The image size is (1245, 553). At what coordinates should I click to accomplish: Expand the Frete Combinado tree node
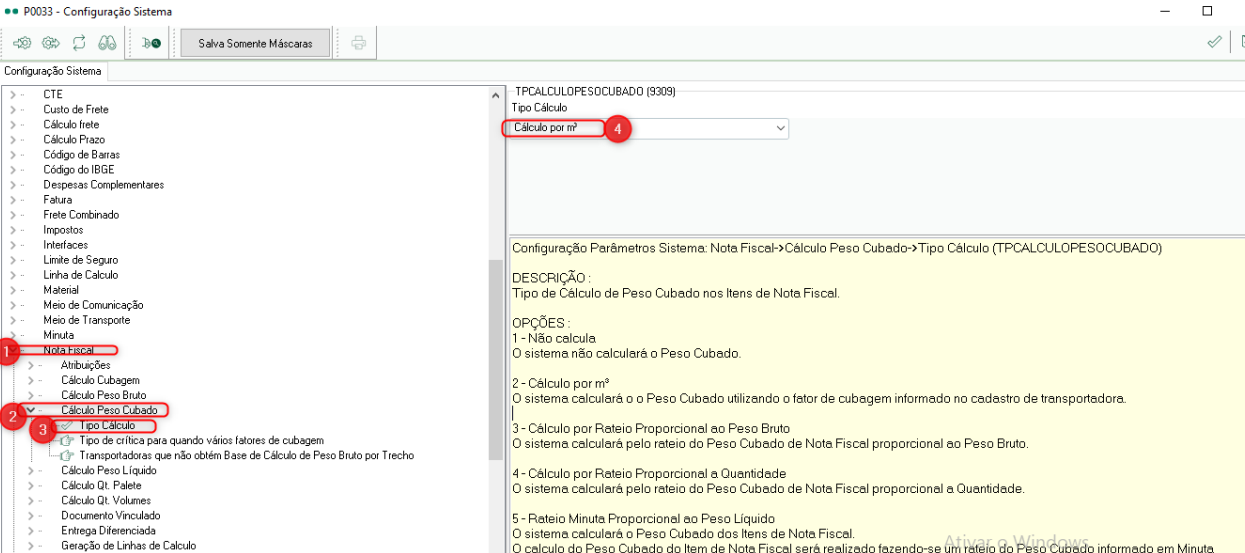click(13, 215)
